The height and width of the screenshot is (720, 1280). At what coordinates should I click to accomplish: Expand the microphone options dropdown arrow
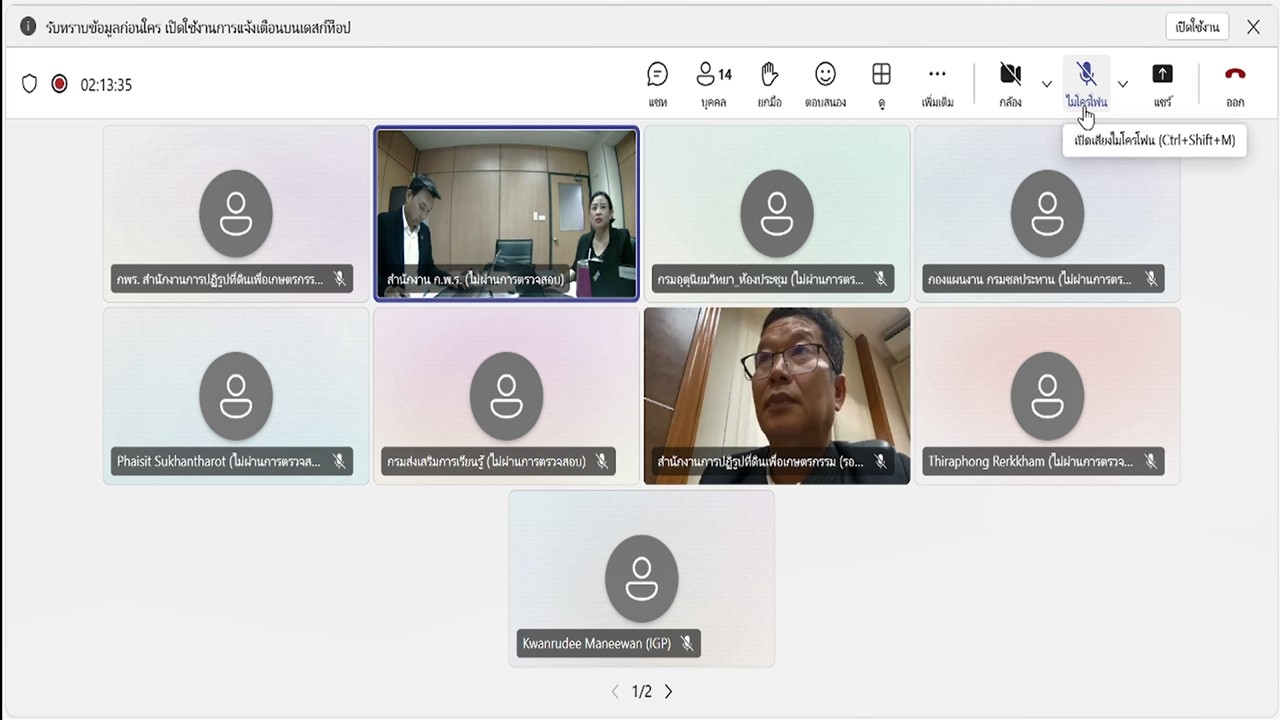coord(1122,84)
